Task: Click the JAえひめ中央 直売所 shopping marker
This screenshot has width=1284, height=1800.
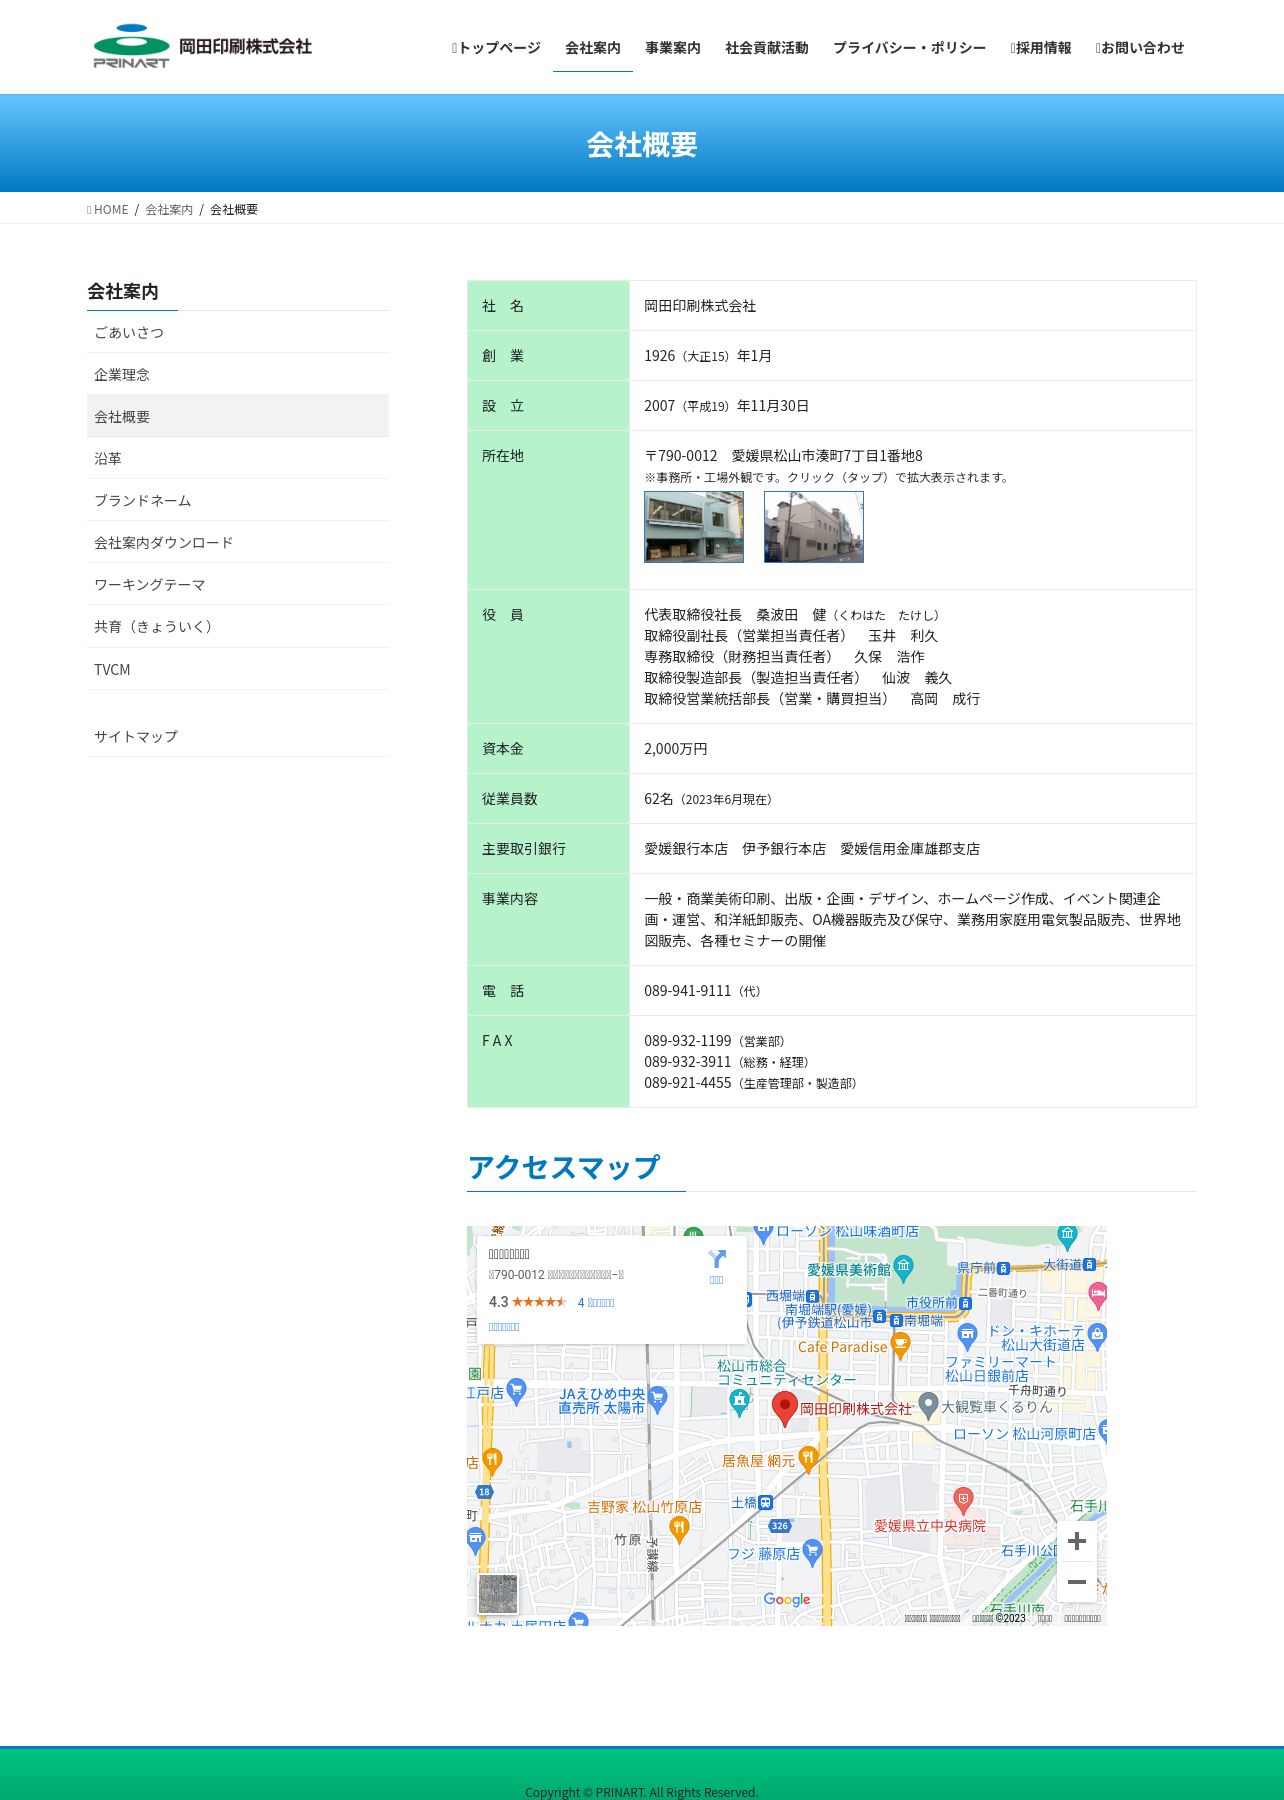Action: point(657,1398)
